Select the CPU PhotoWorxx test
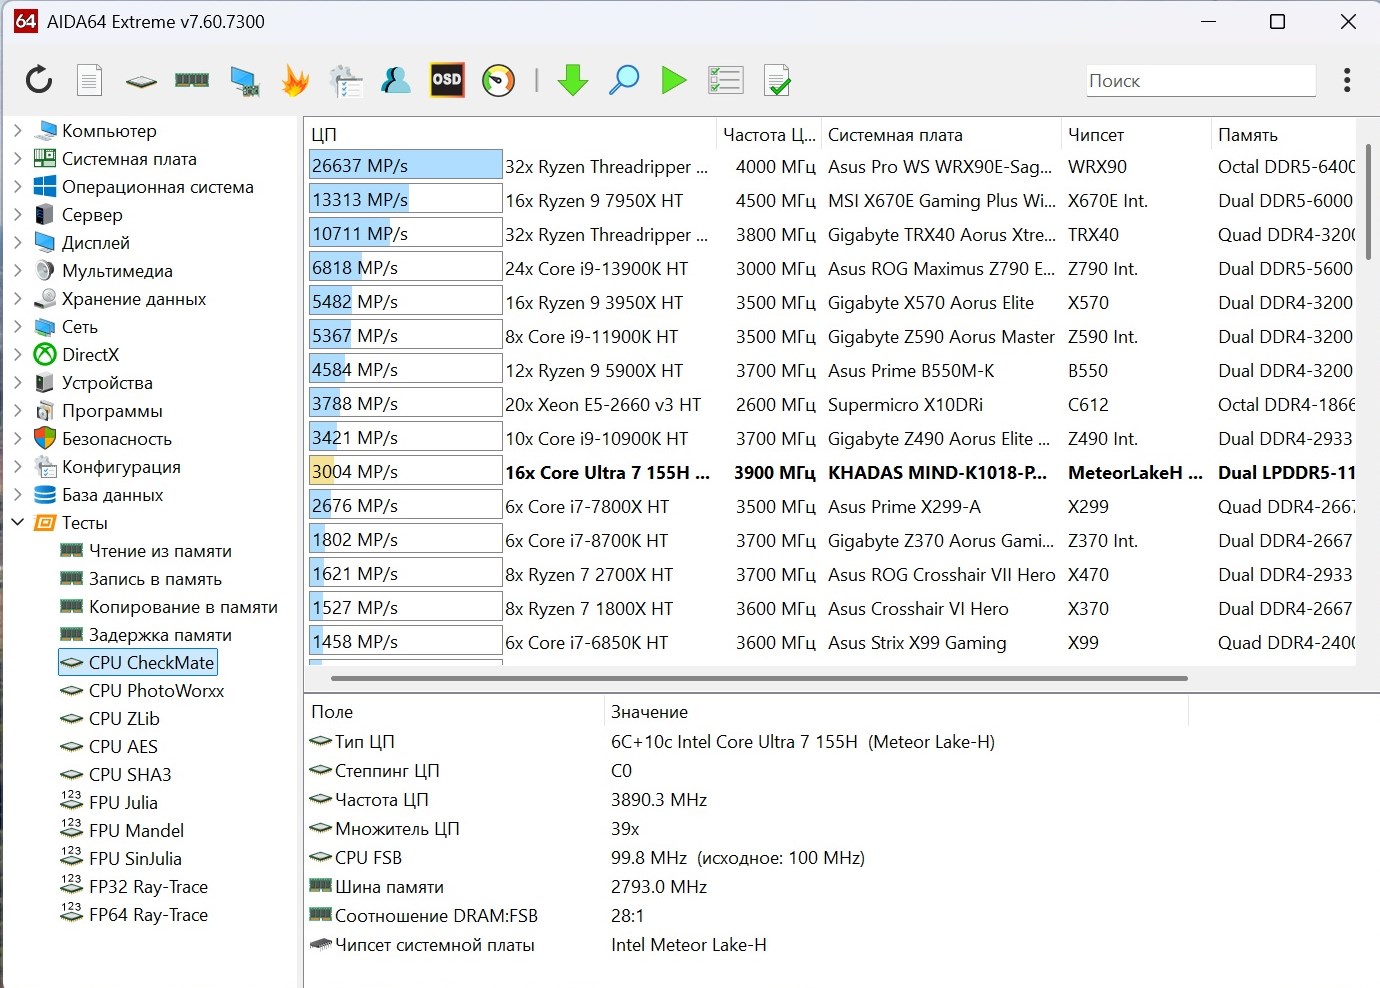 click(x=155, y=691)
